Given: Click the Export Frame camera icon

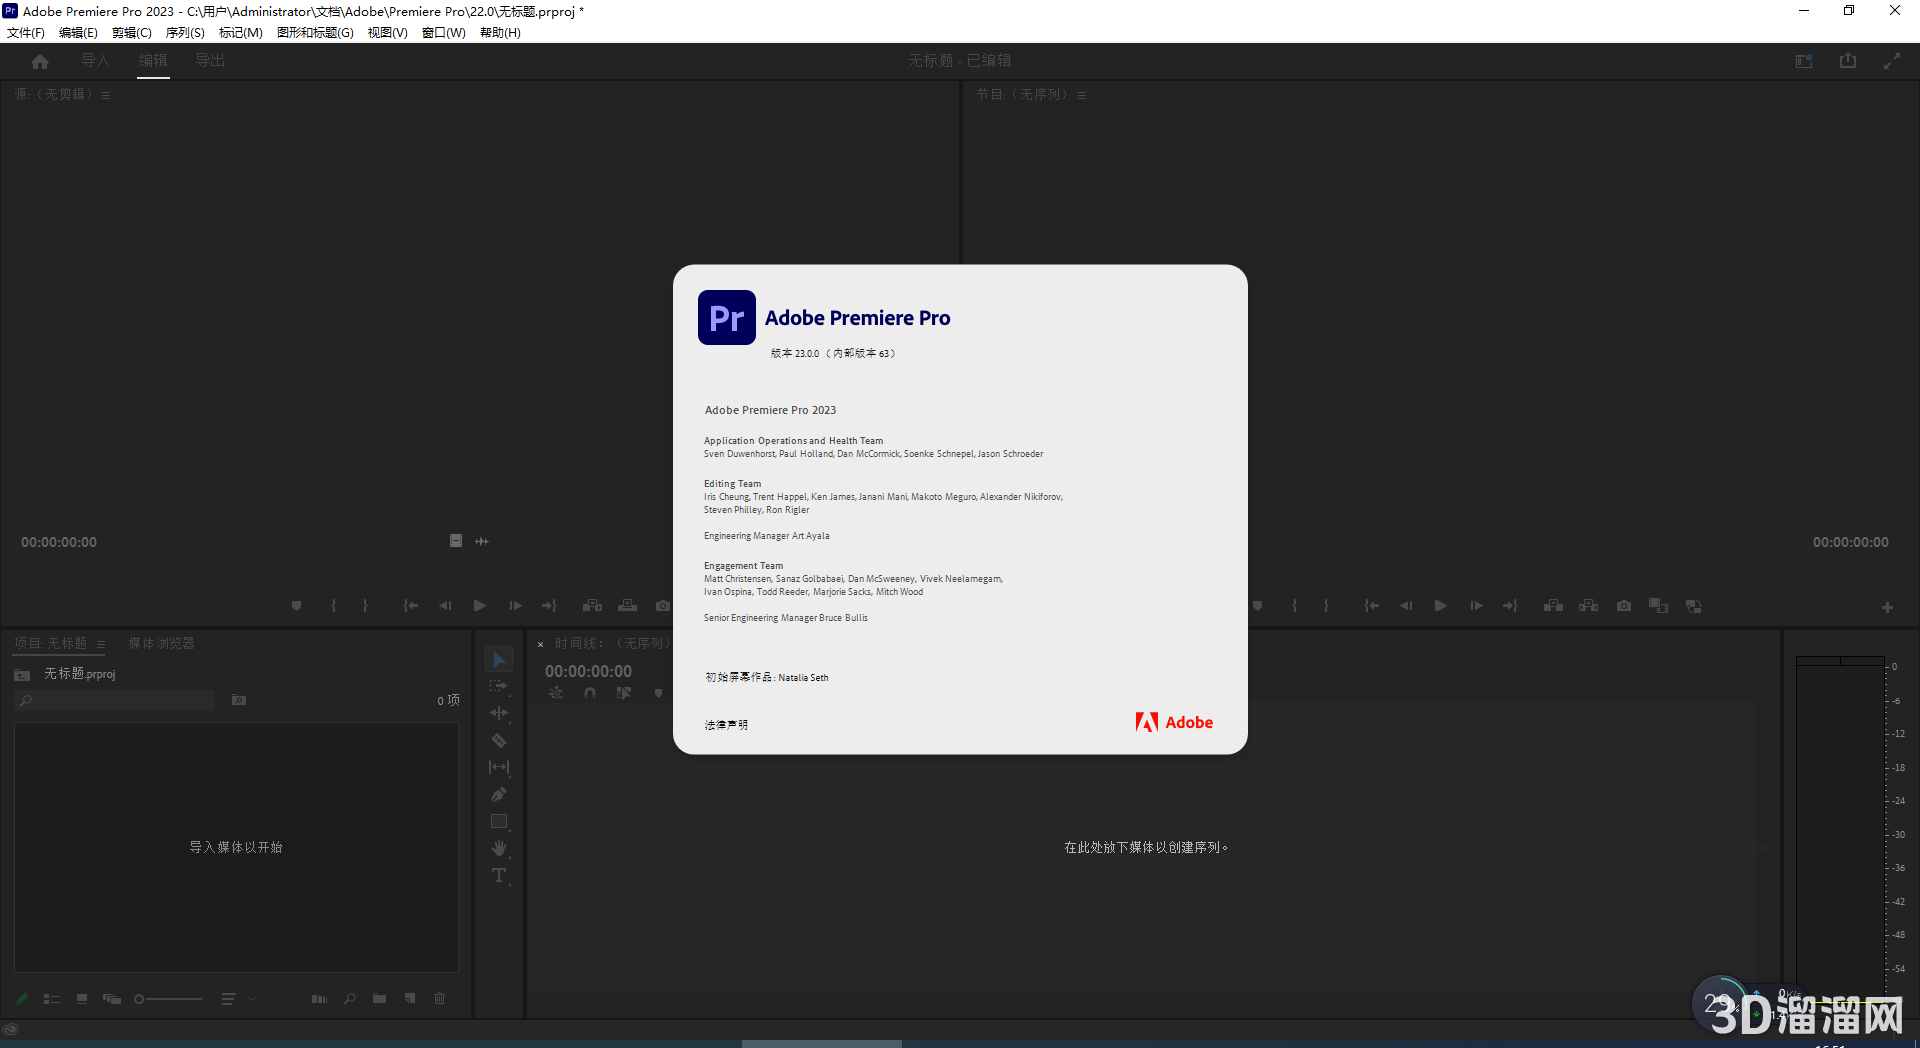Looking at the screenshot, I should point(662,605).
